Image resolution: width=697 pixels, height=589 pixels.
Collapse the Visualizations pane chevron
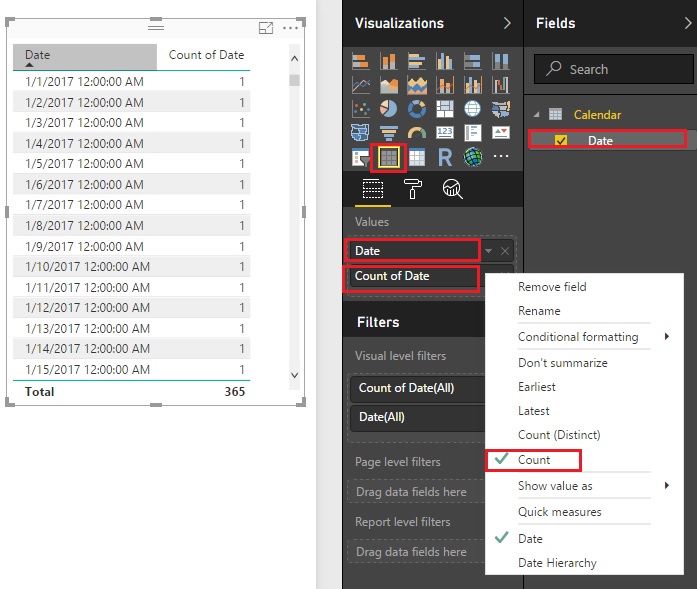[507, 23]
